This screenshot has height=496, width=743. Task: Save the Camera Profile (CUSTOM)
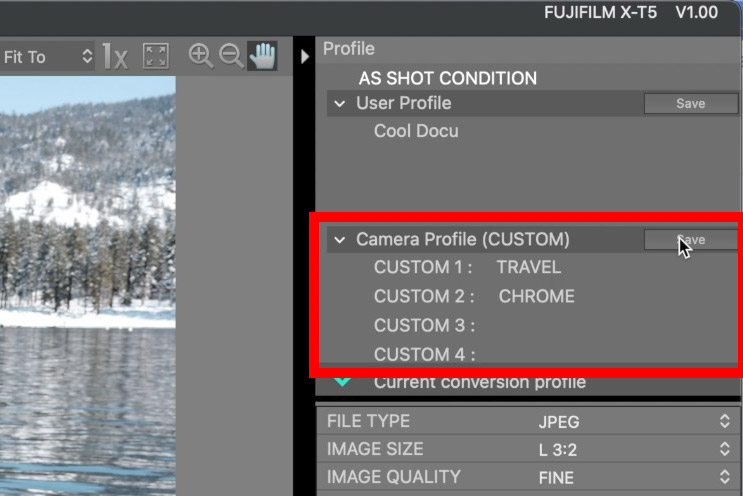690,240
